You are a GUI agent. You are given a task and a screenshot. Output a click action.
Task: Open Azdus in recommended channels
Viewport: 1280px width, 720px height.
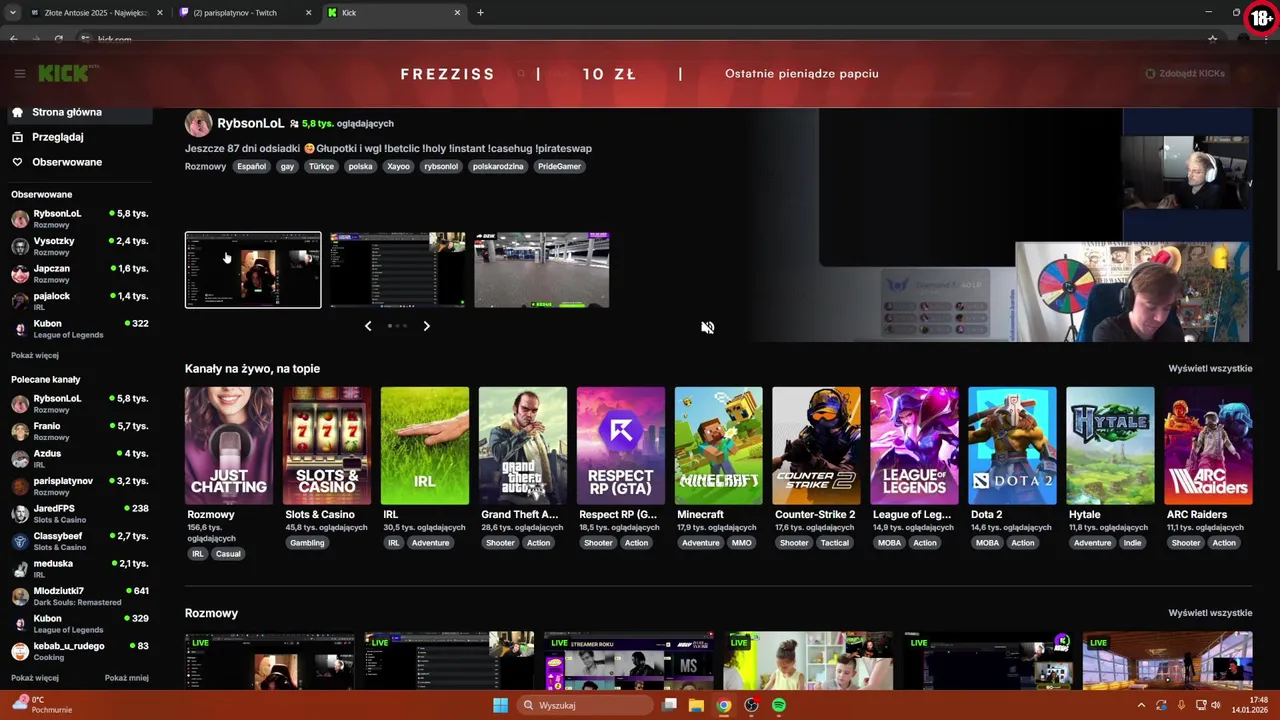tap(78, 458)
